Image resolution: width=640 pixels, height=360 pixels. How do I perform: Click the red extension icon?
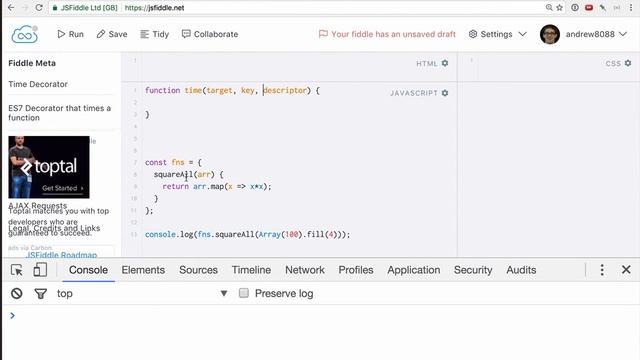(589, 7)
